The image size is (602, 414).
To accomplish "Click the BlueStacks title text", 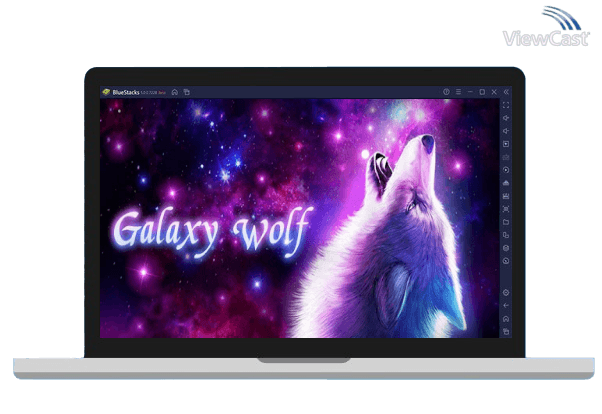I will click(x=126, y=92).
